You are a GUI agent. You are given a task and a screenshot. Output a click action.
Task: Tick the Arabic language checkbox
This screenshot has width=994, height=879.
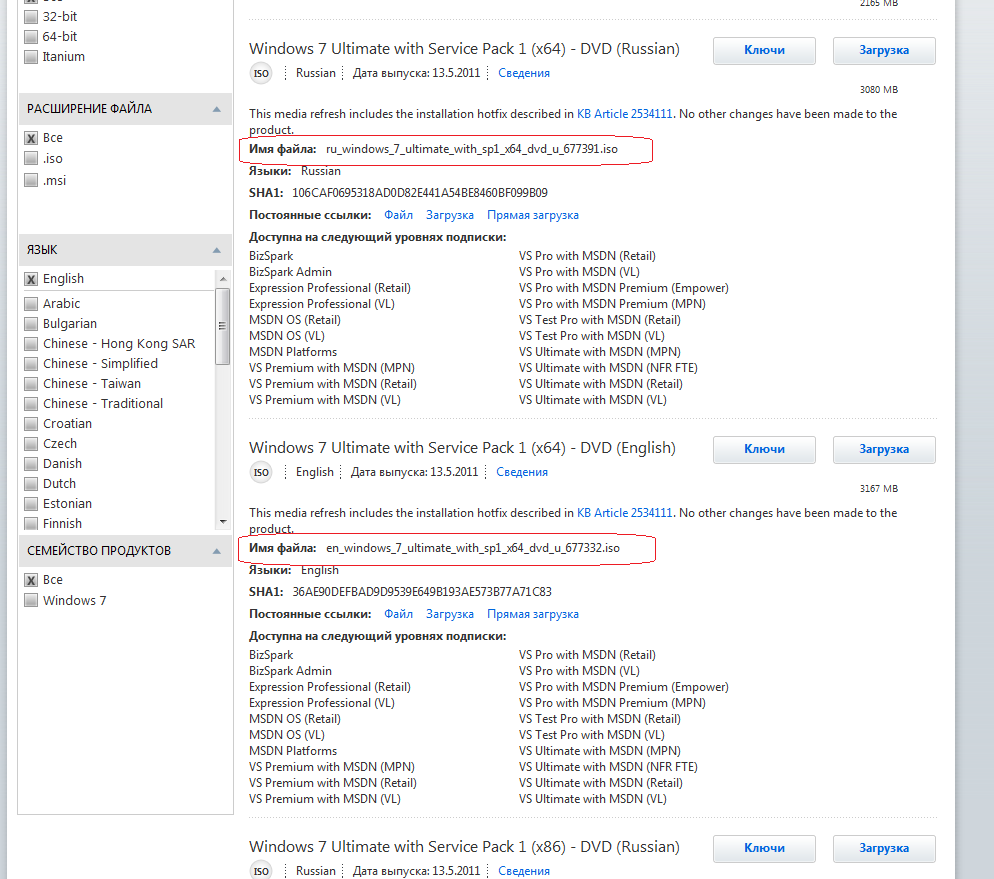pos(31,304)
